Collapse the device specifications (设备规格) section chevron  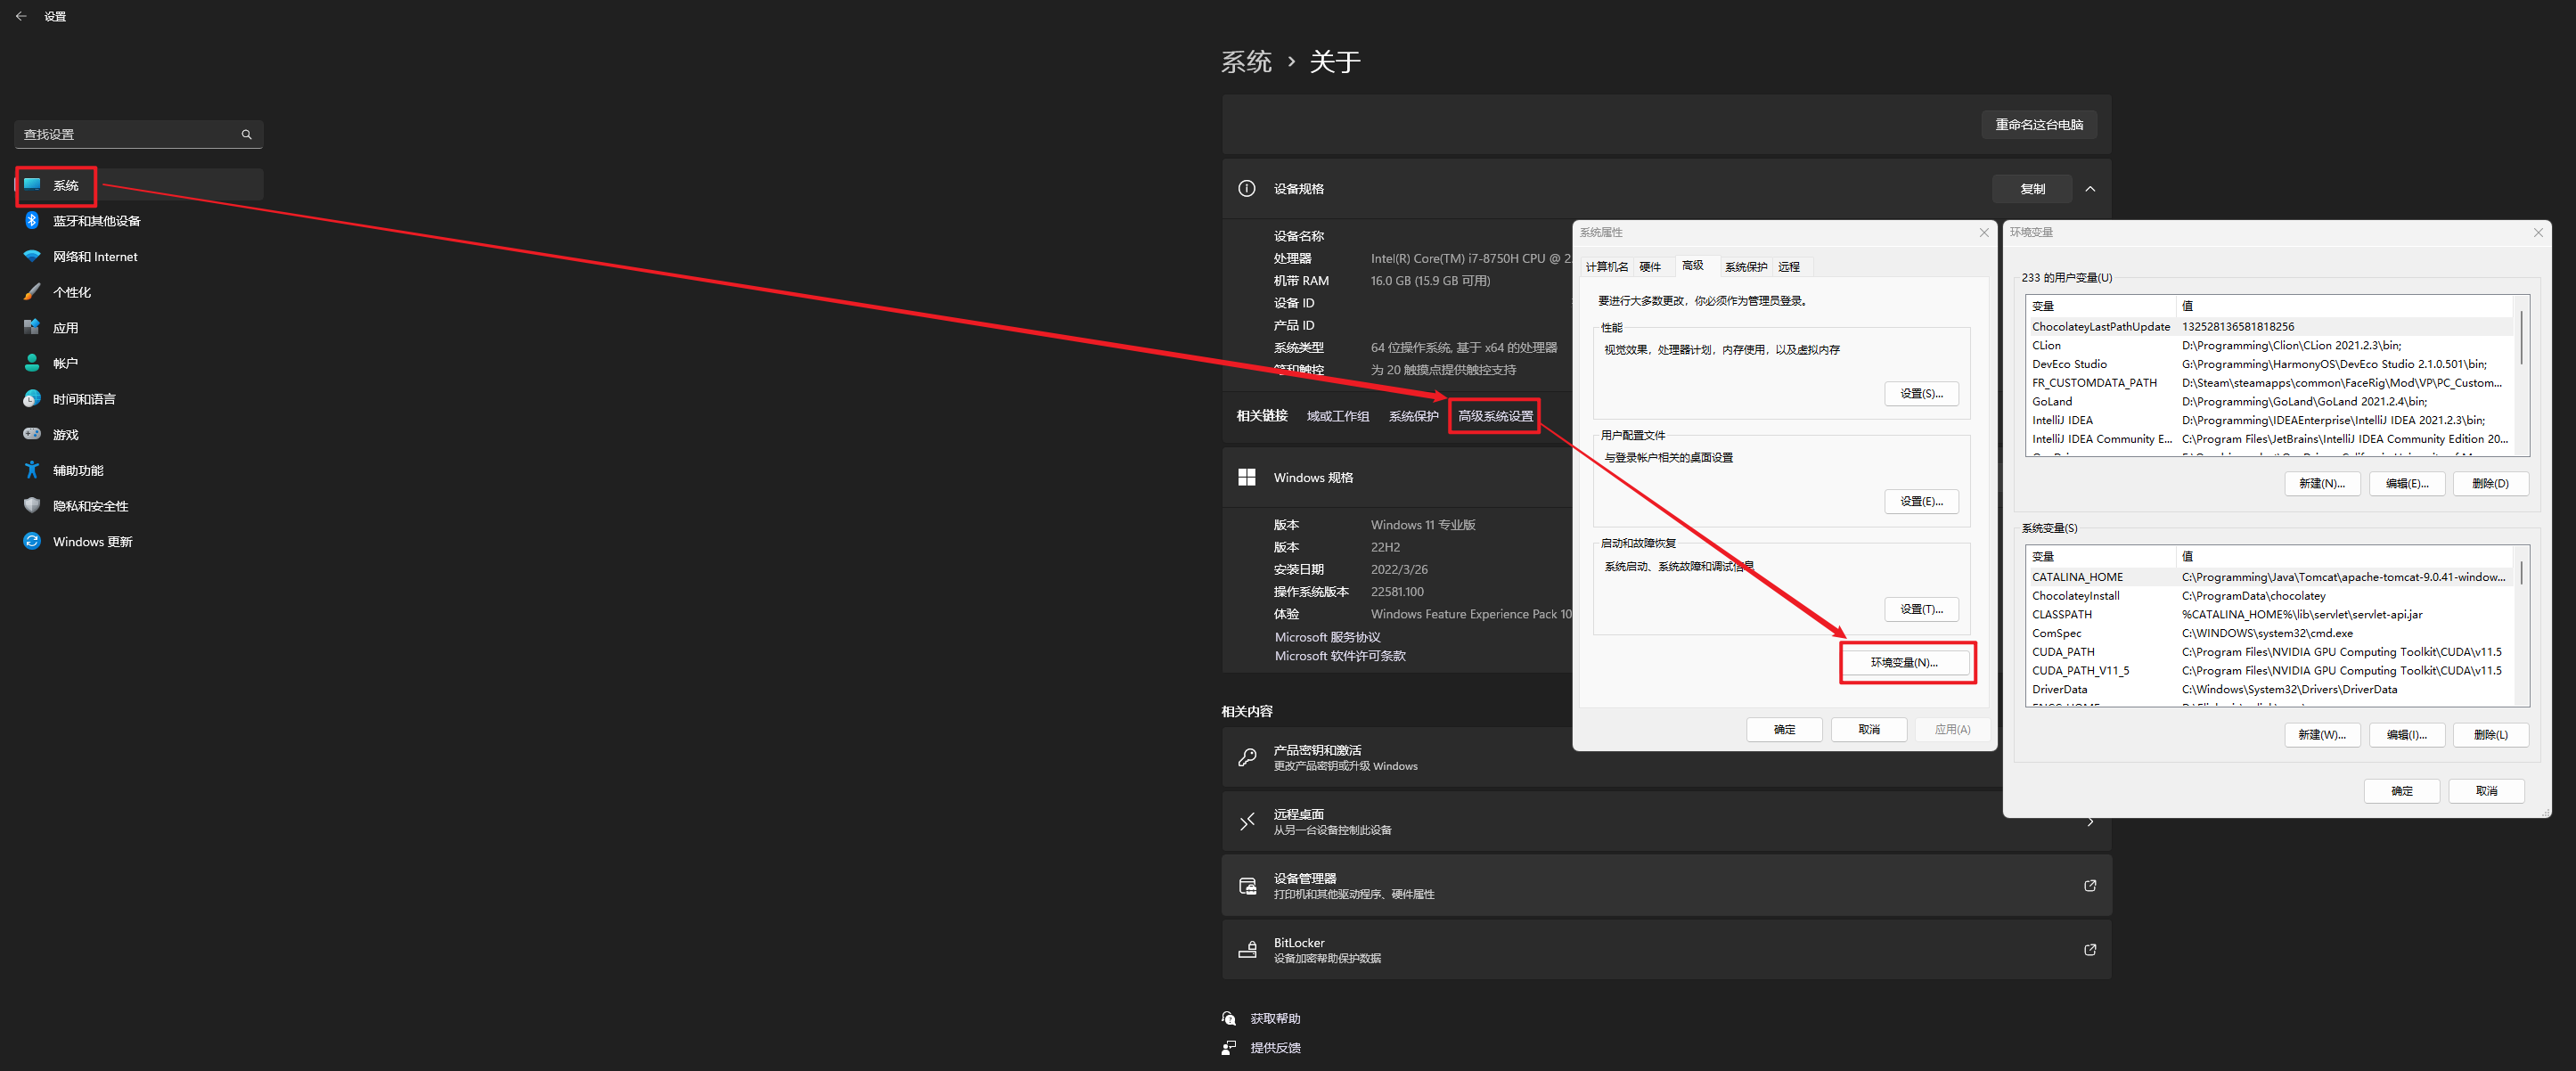pyautogui.click(x=2090, y=189)
